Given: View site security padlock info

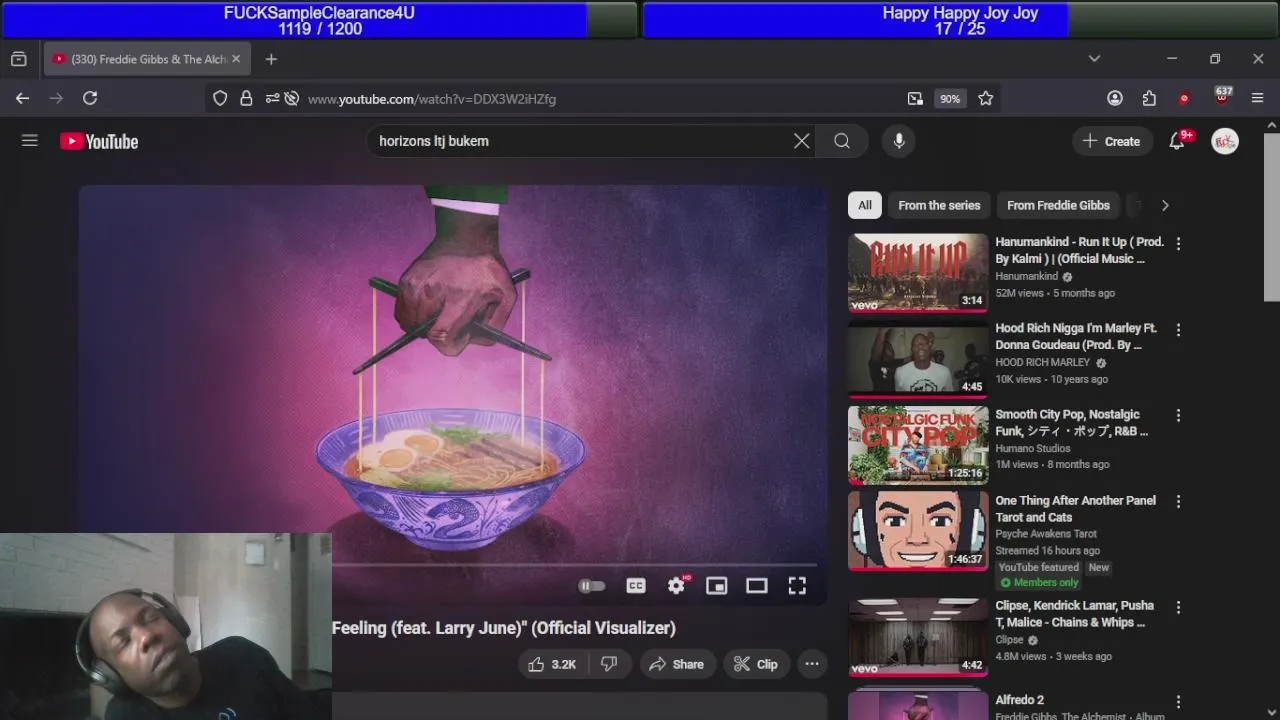Looking at the screenshot, I should pos(246,98).
